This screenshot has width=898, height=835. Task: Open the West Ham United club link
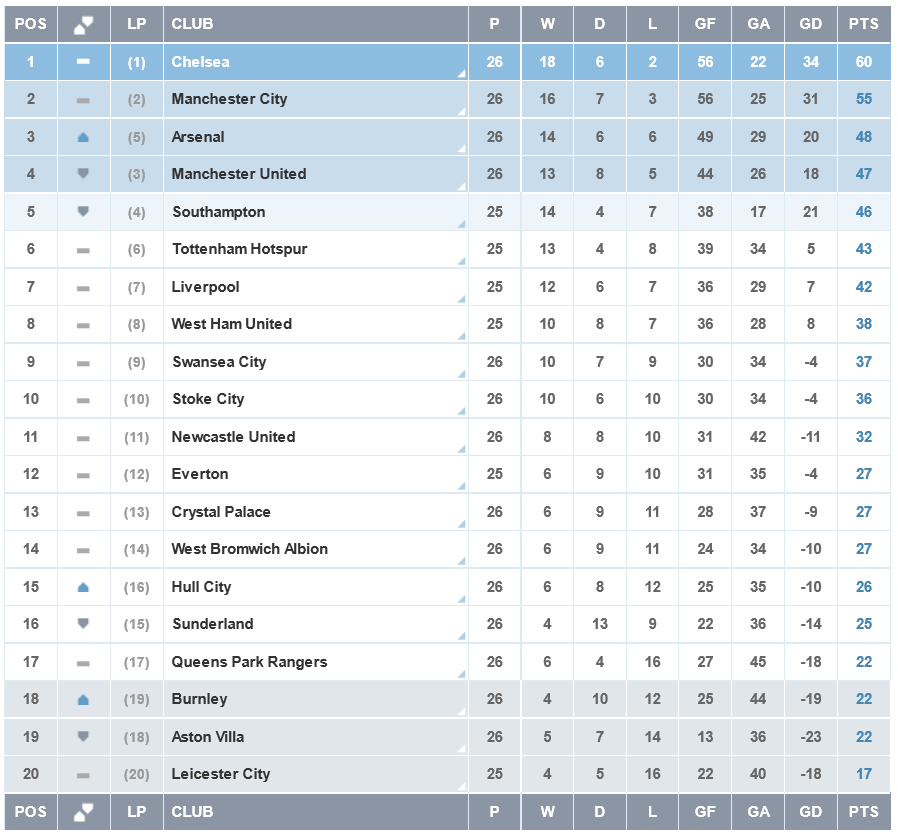(x=231, y=324)
